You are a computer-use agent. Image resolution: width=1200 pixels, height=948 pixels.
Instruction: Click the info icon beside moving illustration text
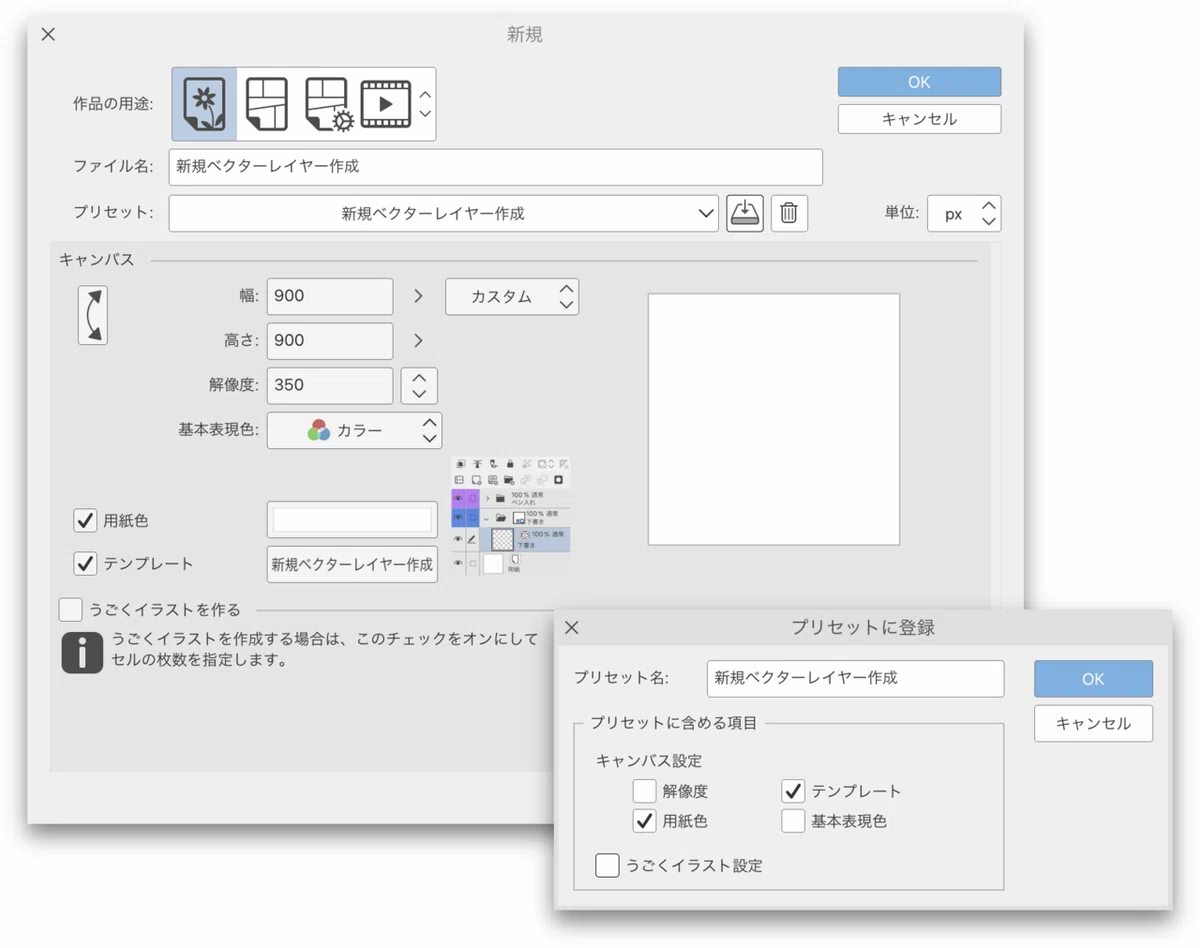[x=82, y=651]
